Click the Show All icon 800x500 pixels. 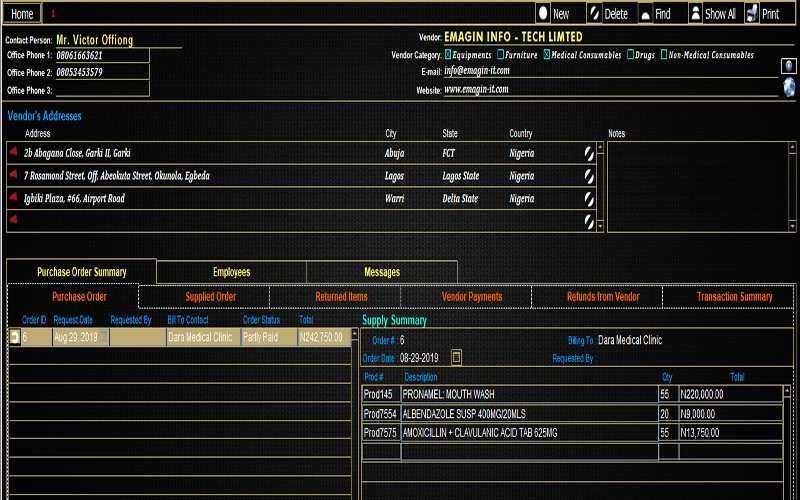click(x=695, y=13)
